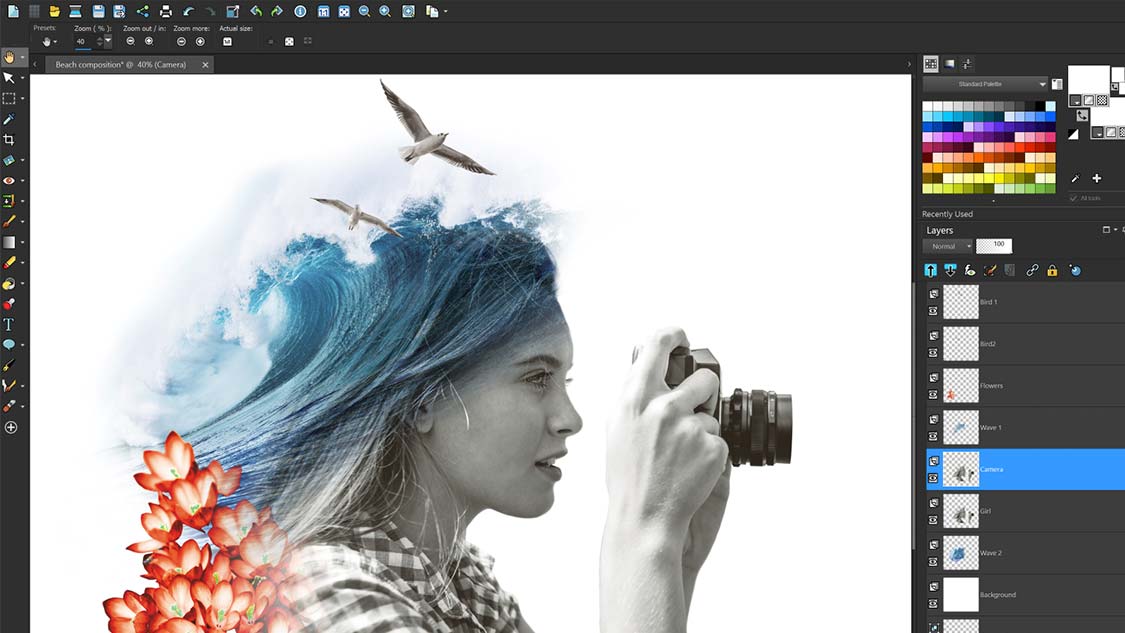Image resolution: width=1125 pixels, height=633 pixels.
Task: Click the Link layers icon in Layers panel
Action: click(1032, 270)
